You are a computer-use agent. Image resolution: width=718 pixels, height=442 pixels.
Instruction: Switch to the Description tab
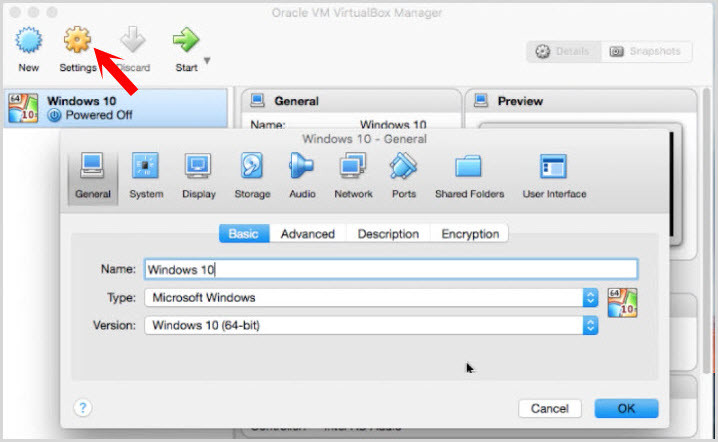tap(388, 234)
